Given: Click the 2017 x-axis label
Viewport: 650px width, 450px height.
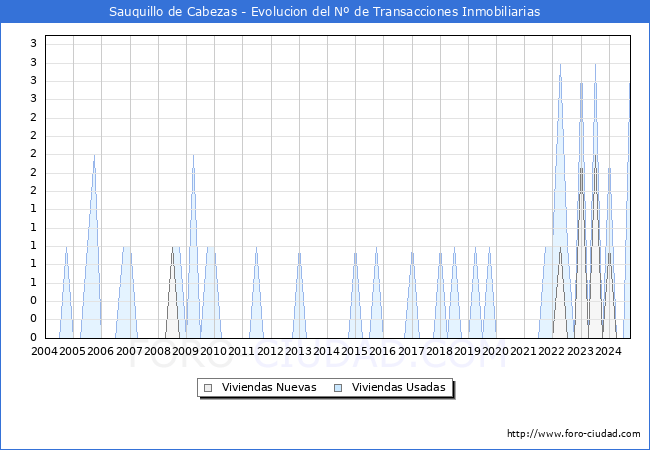Looking at the screenshot, I should [411, 351].
